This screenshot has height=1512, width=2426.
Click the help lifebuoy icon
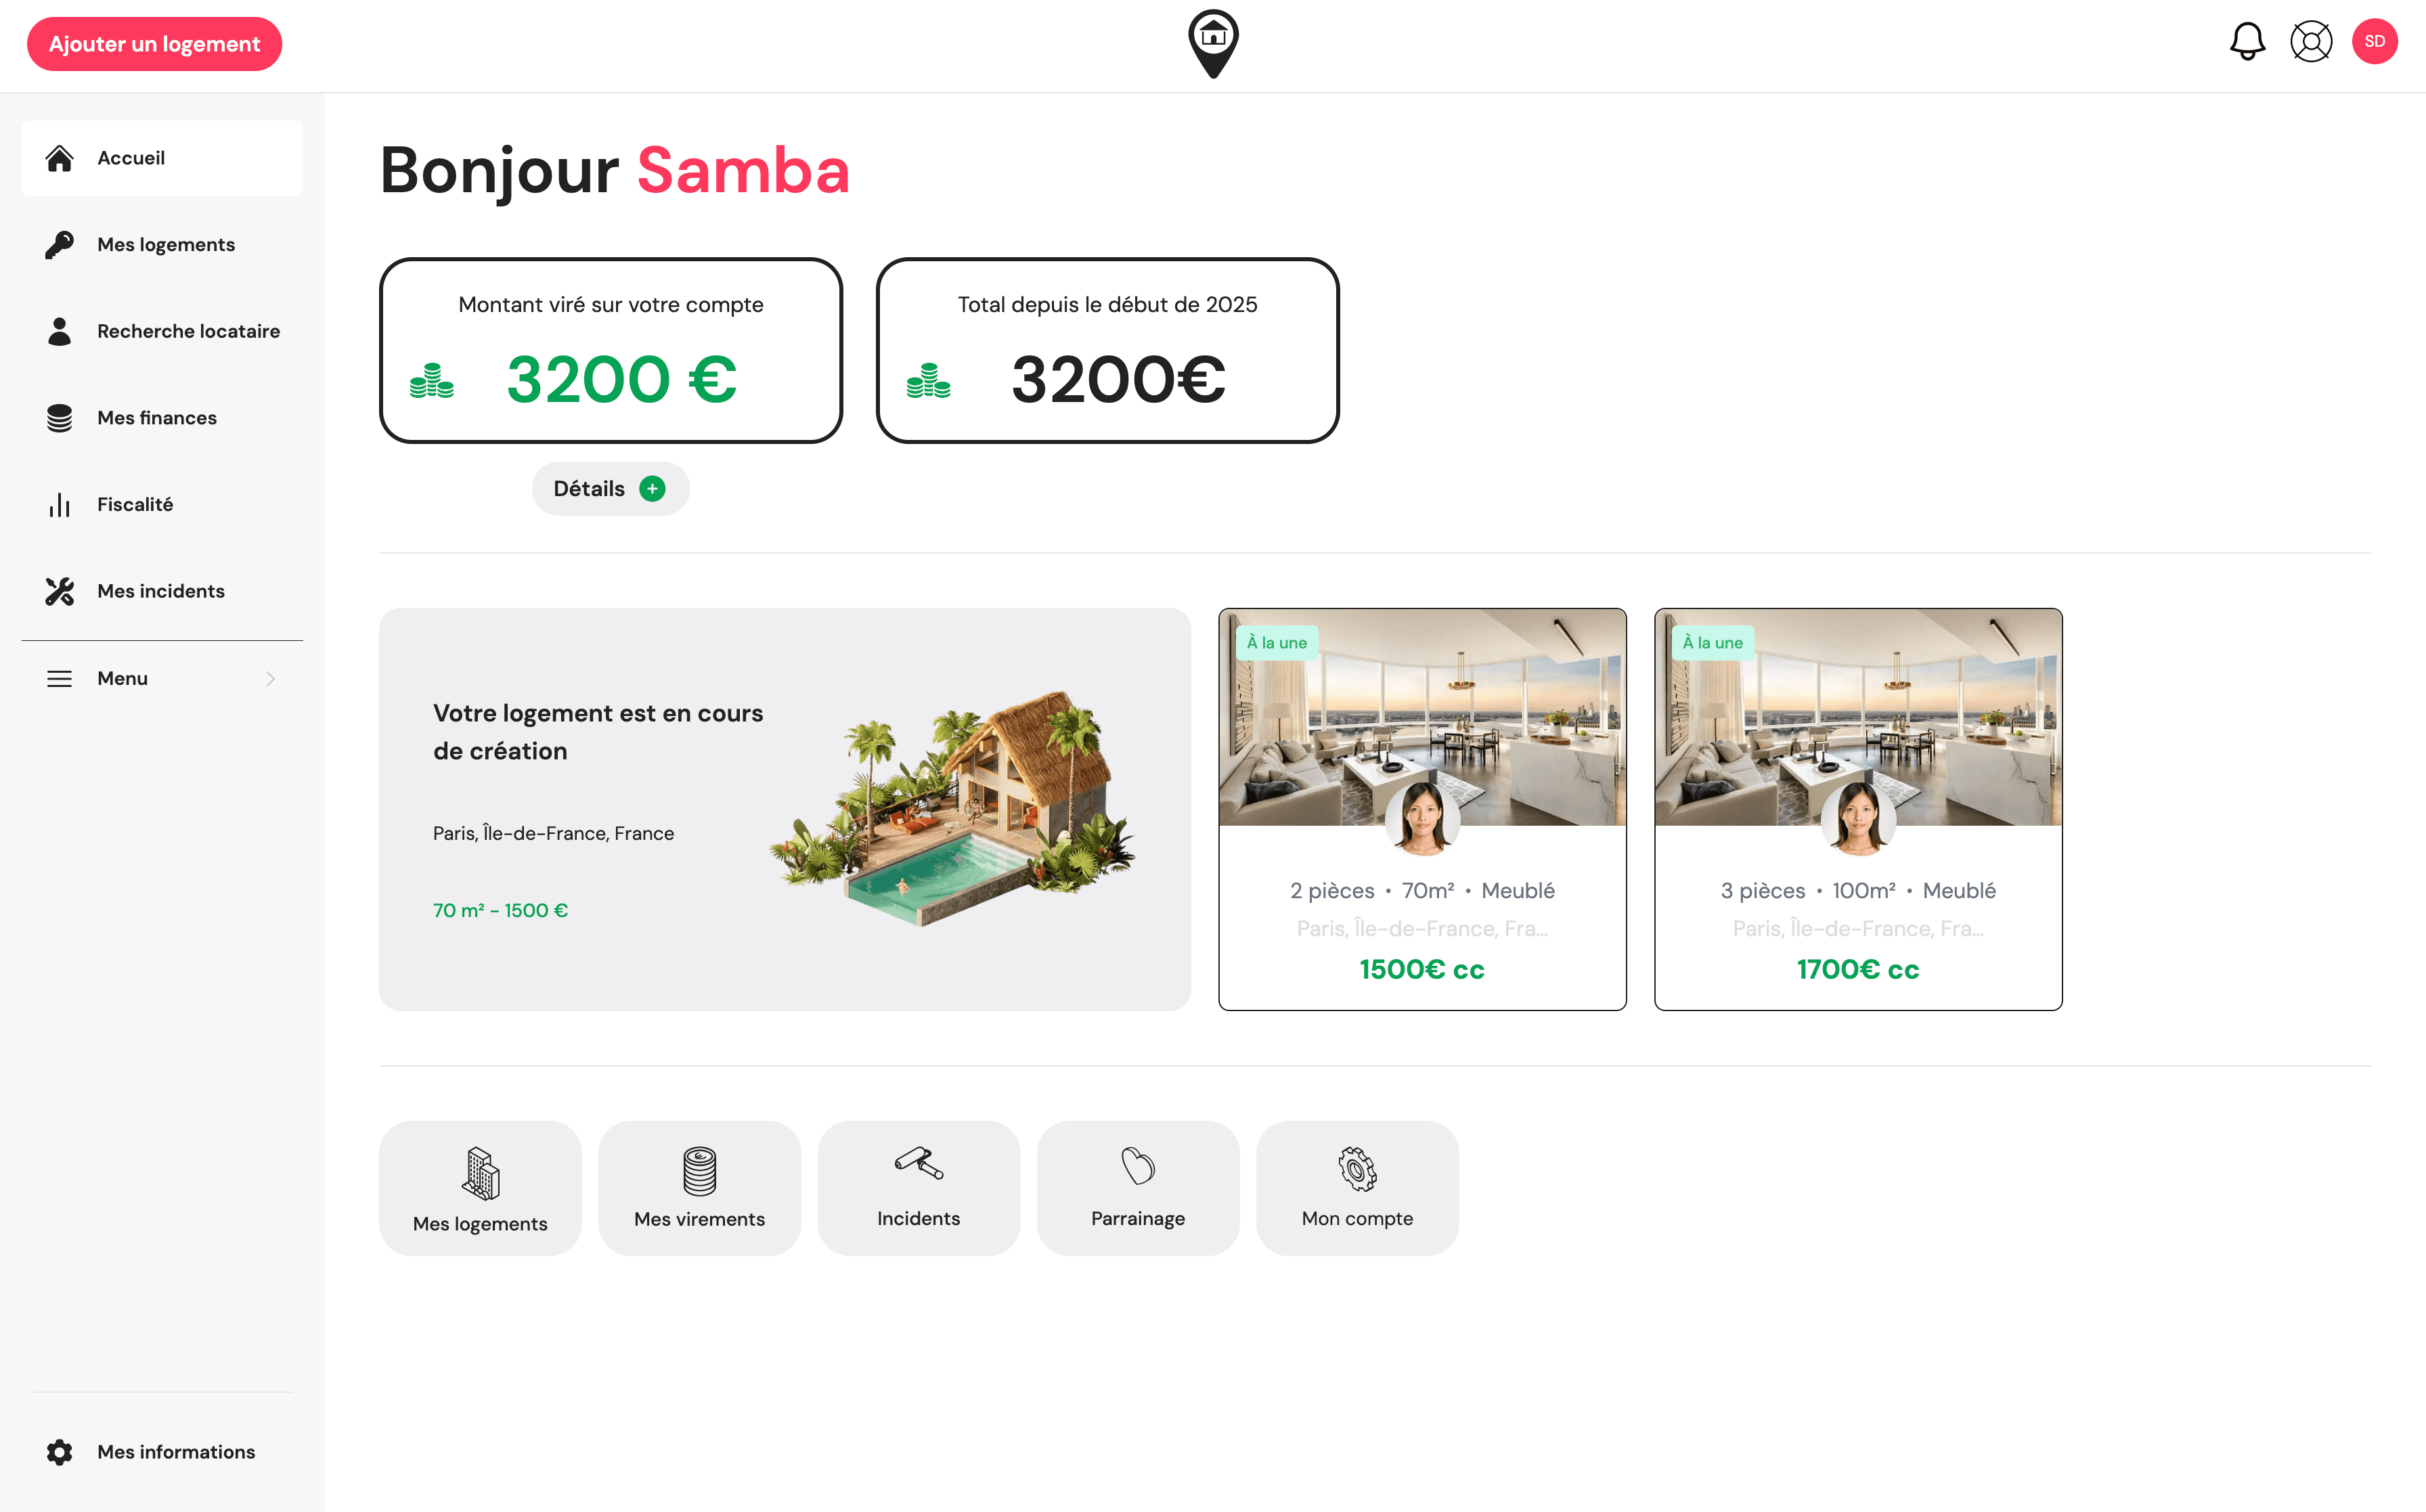pyautogui.click(x=2312, y=42)
